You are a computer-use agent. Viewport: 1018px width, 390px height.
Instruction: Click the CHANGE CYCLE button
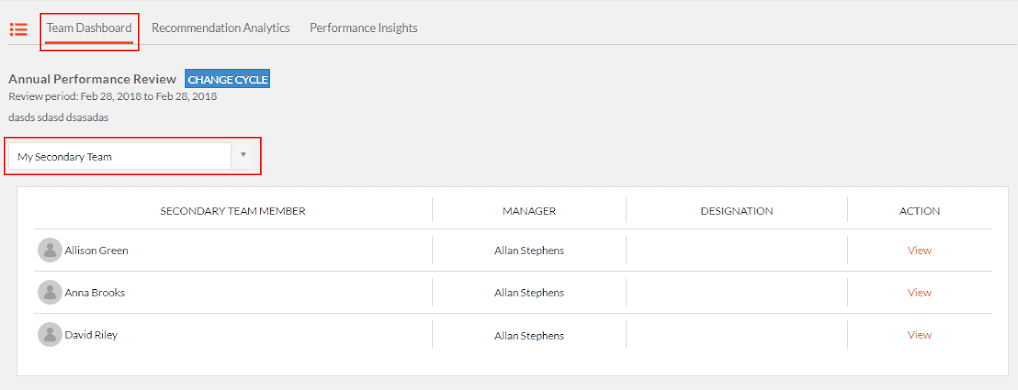click(227, 79)
